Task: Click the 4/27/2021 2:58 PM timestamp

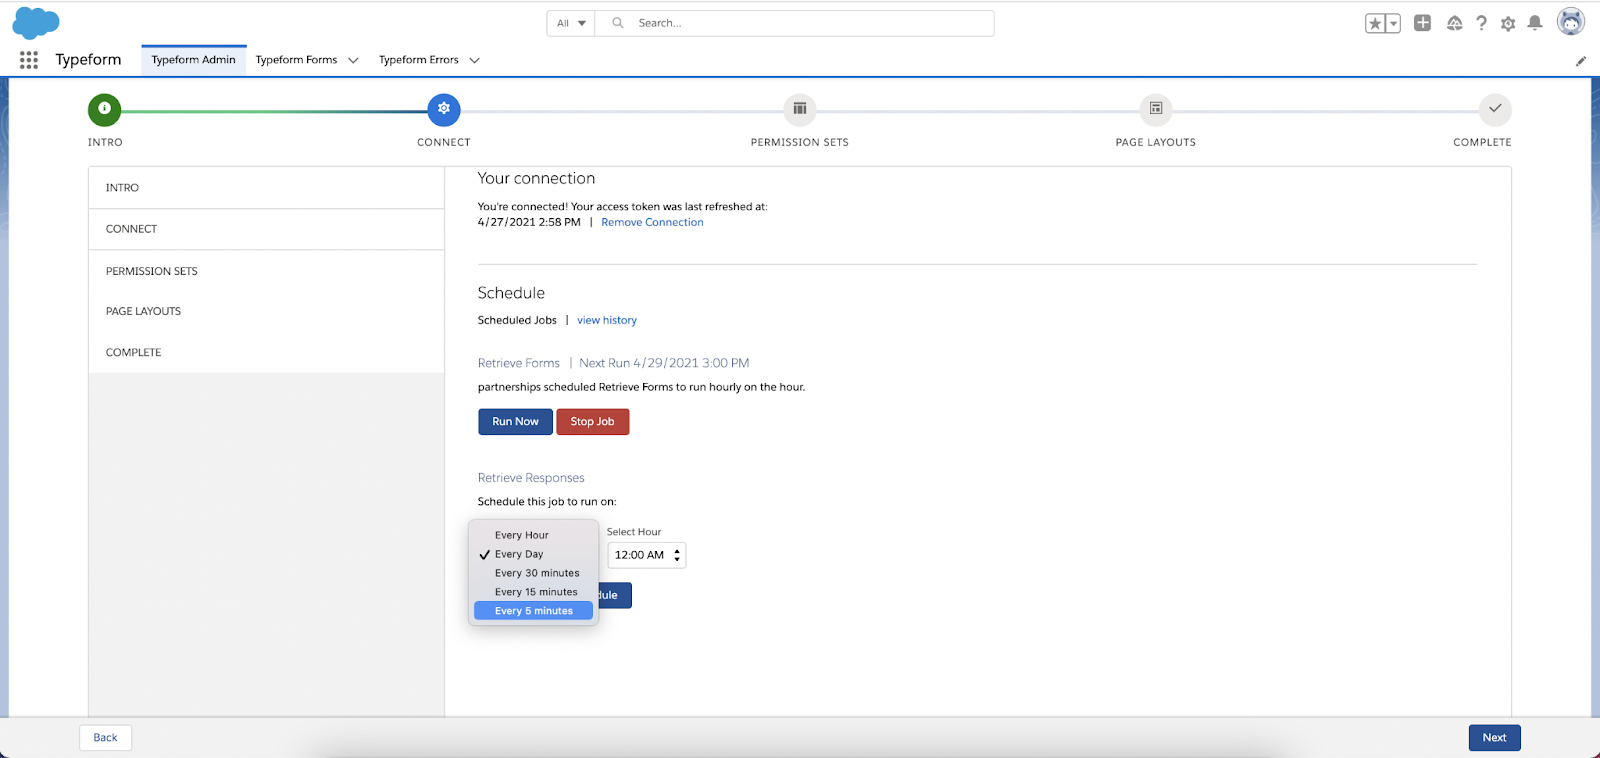Action: [x=529, y=222]
